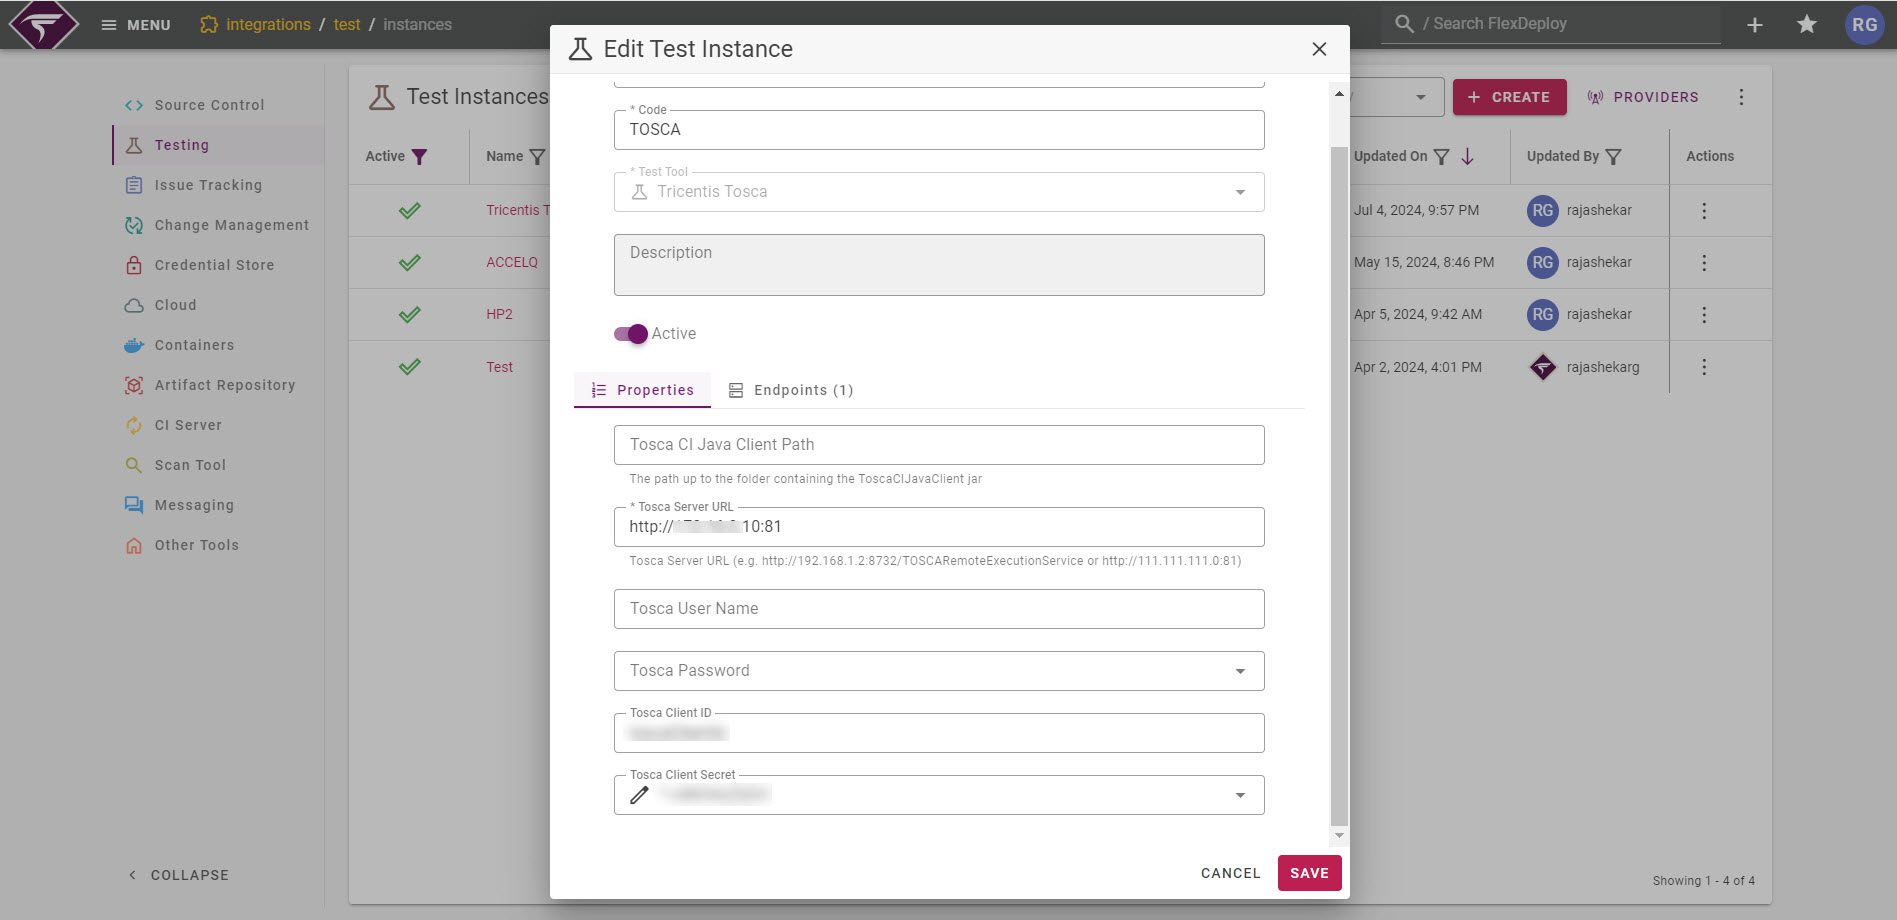
Task: Open the Tosca Client Secret dropdown arrow
Action: pyautogui.click(x=1240, y=794)
